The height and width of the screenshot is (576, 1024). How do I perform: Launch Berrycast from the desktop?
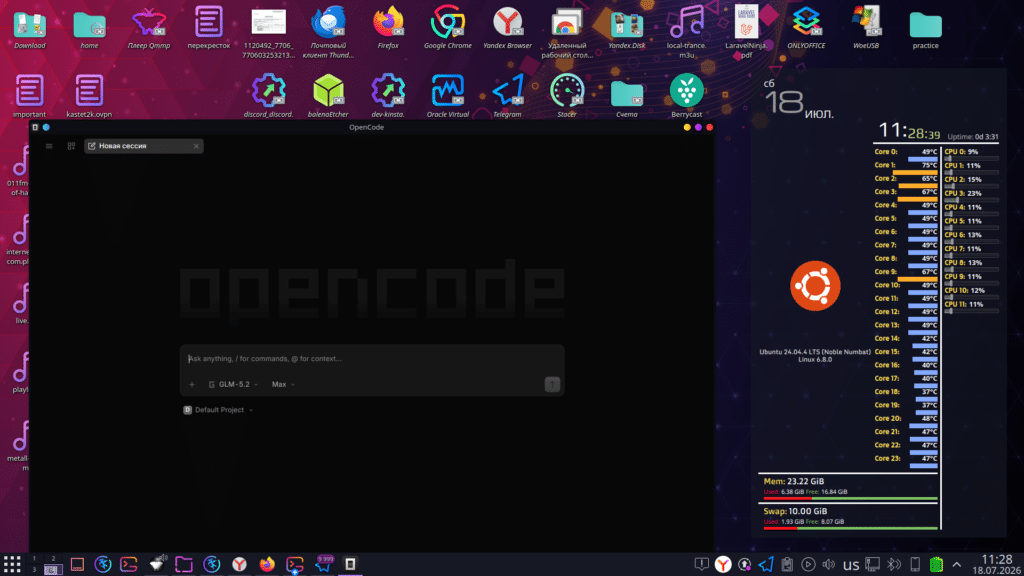[686, 97]
